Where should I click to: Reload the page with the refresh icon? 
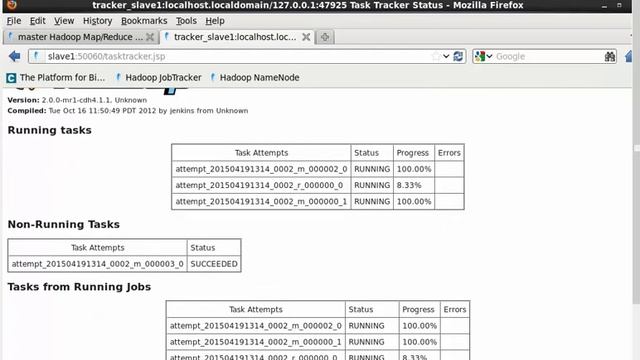click(x=458, y=56)
